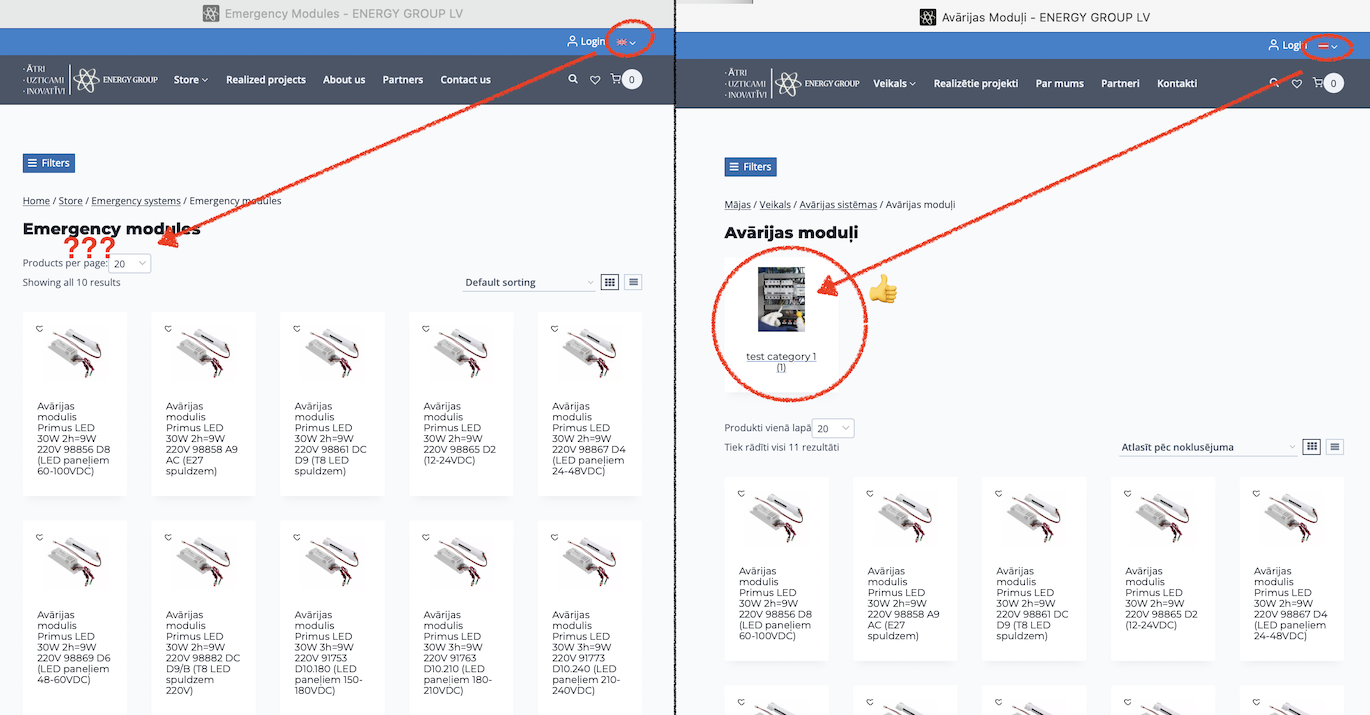Open Produkti vienā lapā dropdown
The width and height of the screenshot is (1370, 715).
[833, 428]
